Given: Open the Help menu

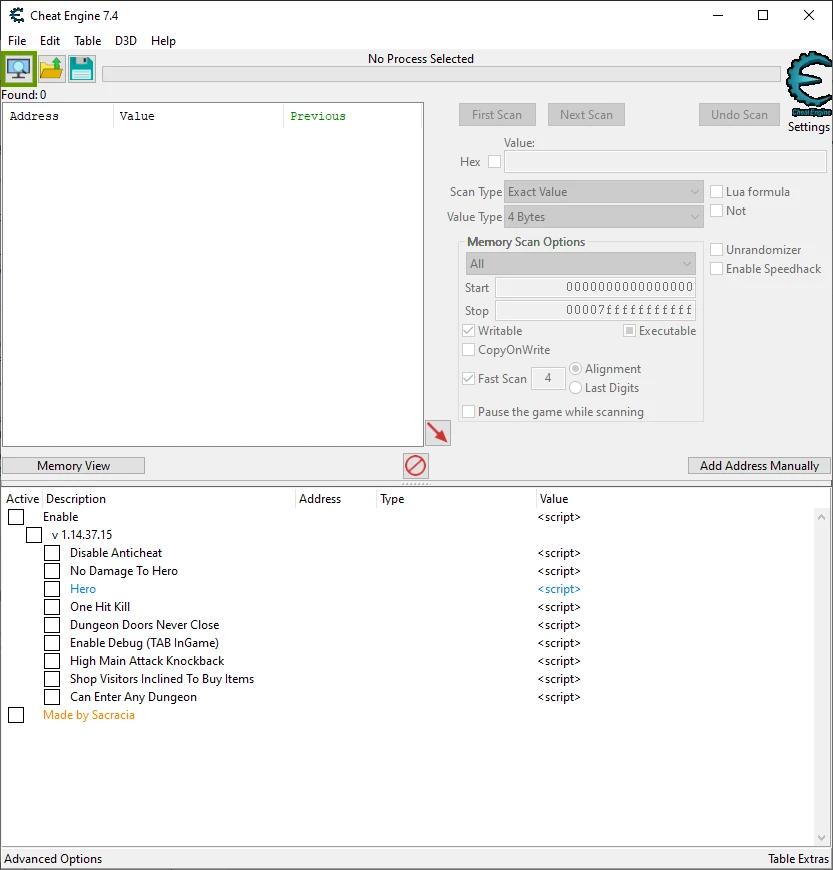Looking at the screenshot, I should click(x=163, y=41).
